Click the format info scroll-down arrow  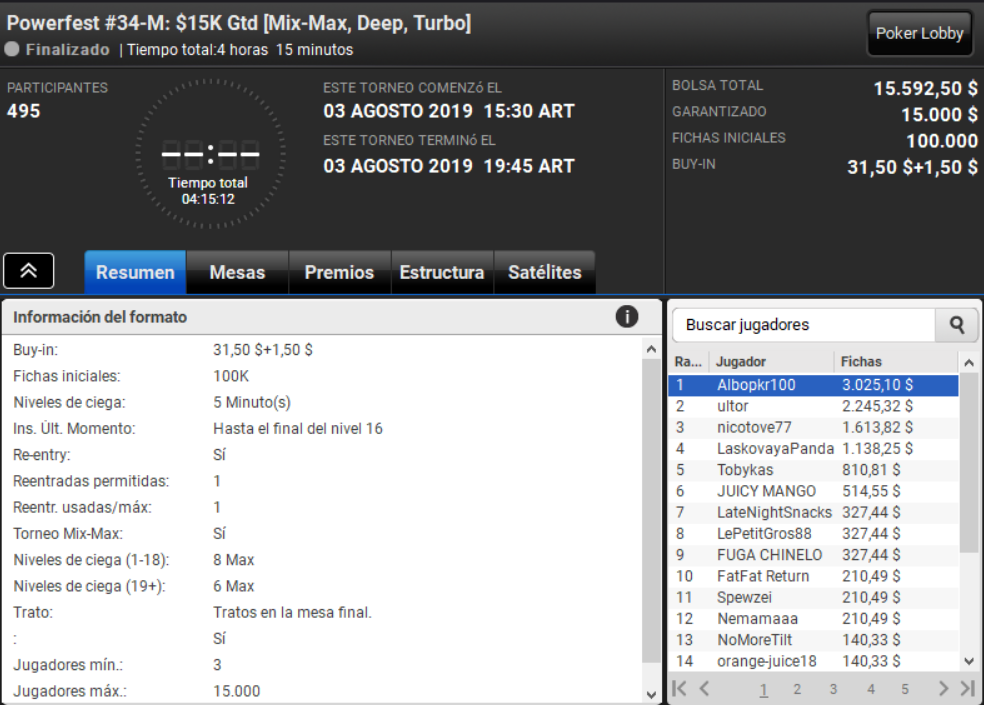[x=651, y=694]
